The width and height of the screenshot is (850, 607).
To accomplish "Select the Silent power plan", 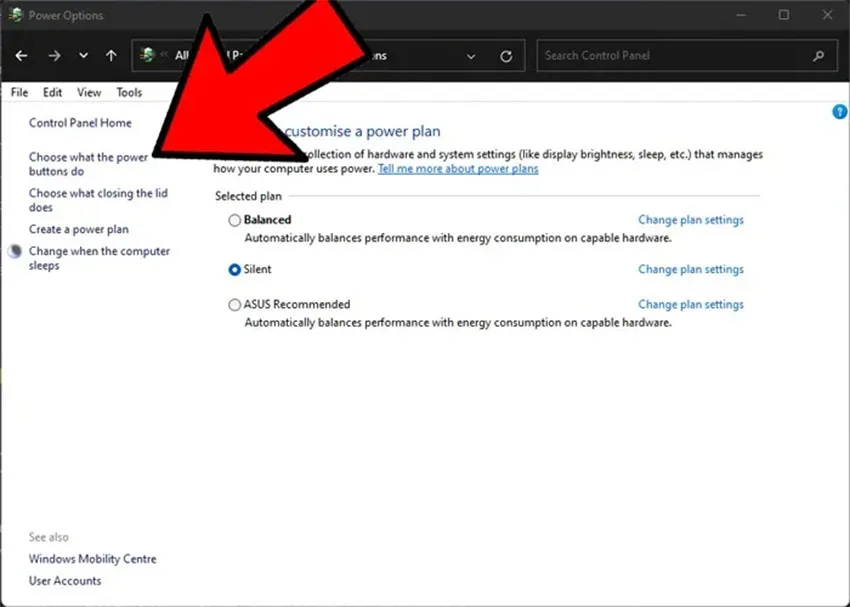I will (234, 269).
